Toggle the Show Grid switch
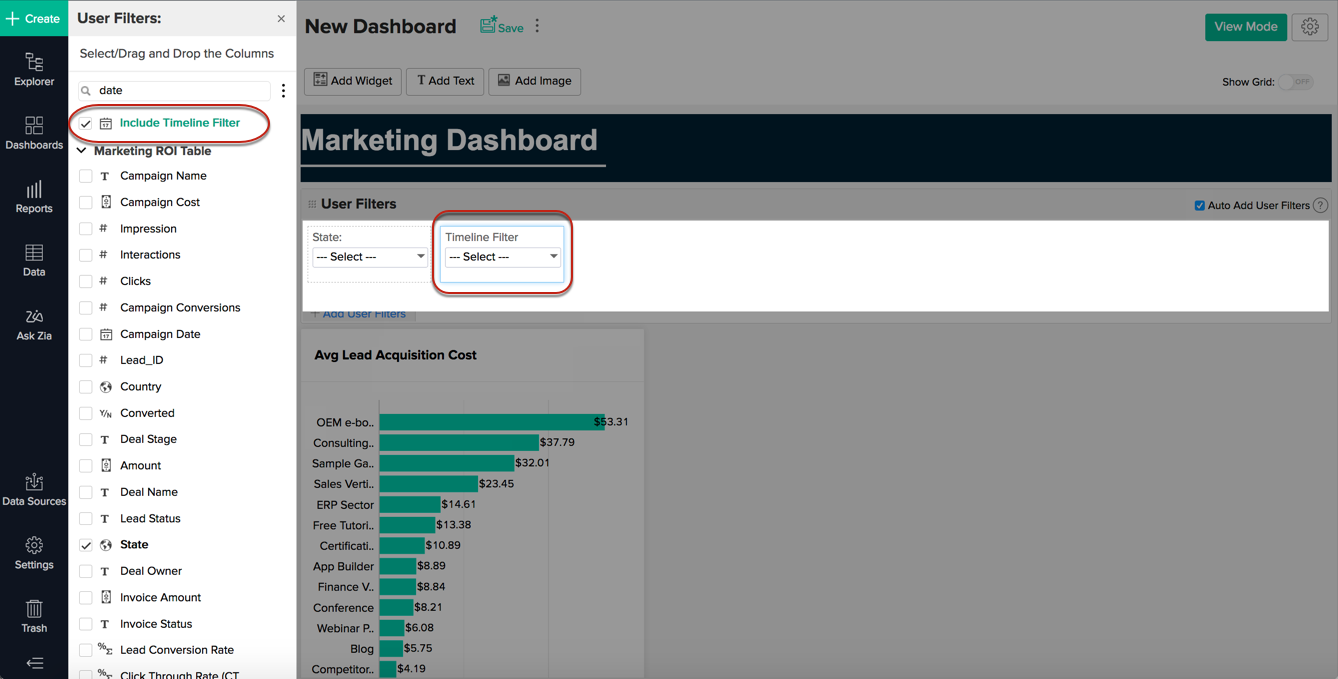Viewport: 1338px width, 679px height. (1296, 82)
